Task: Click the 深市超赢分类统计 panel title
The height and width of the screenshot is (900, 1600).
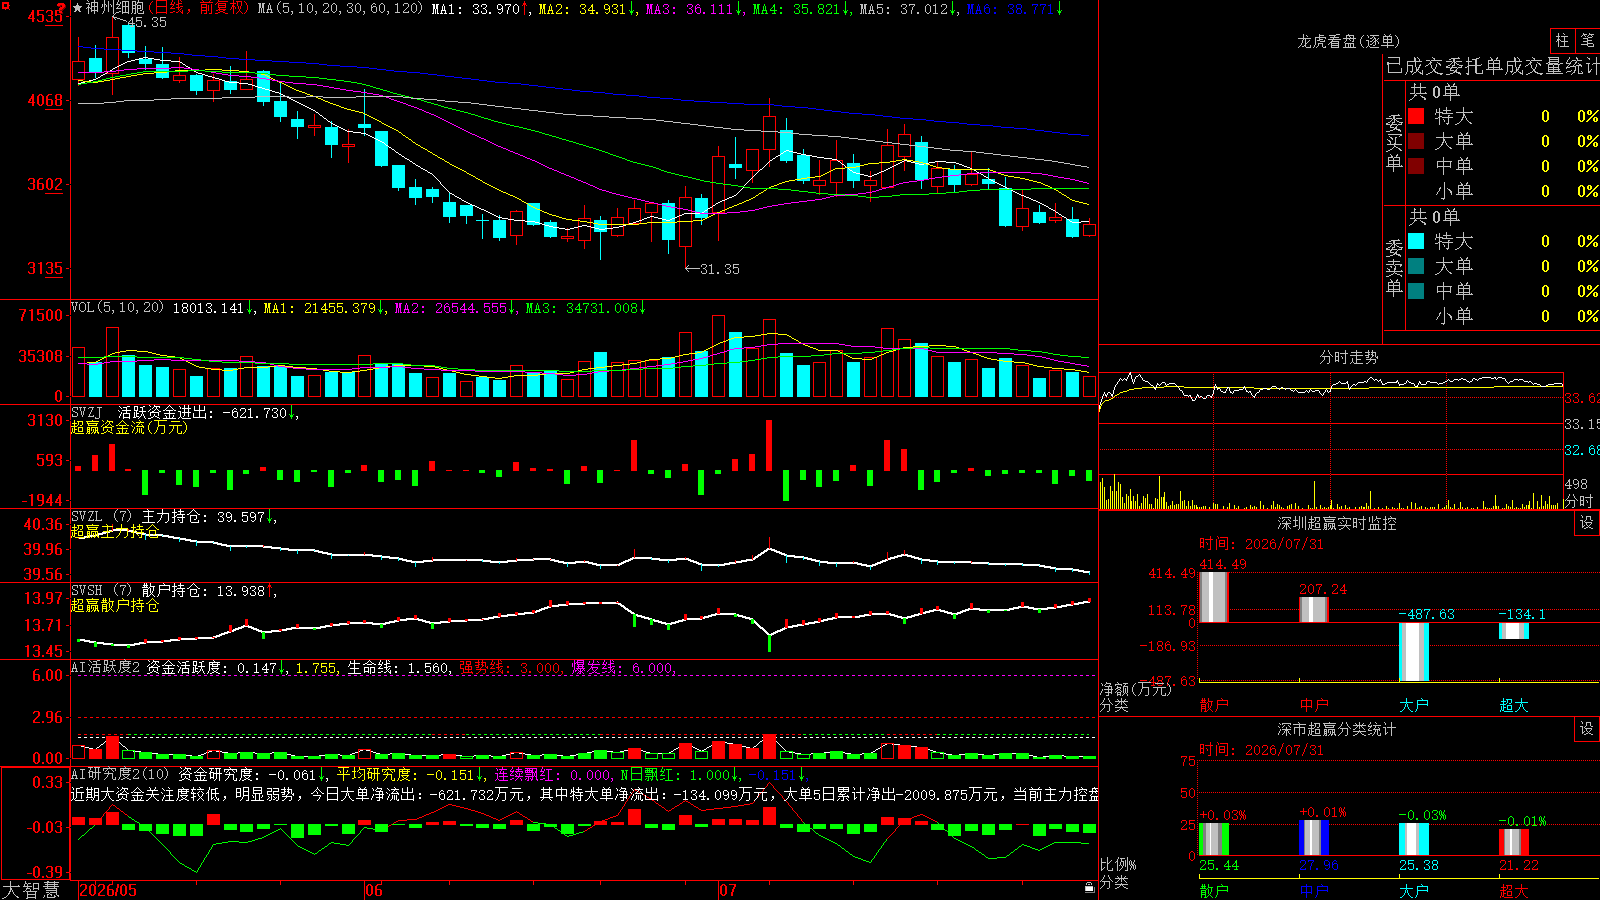Action: pos(1336,729)
